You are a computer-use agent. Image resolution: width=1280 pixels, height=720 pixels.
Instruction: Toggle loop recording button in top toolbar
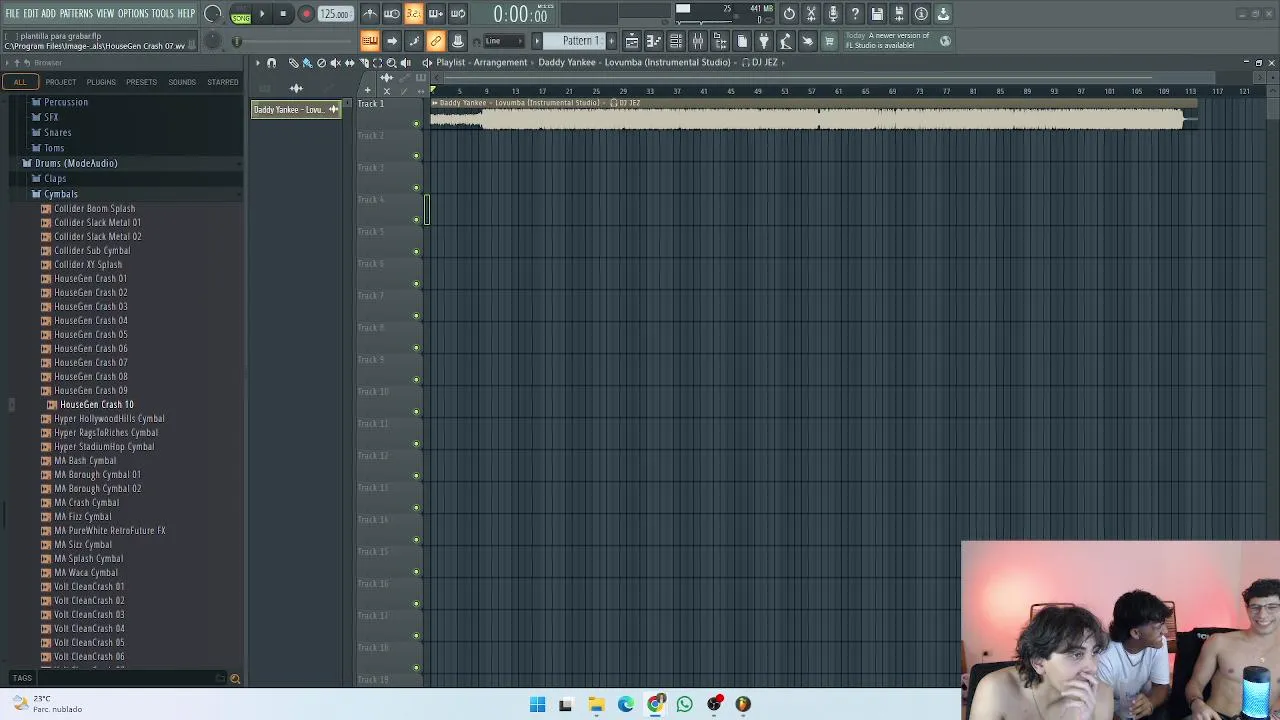point(458,14)
